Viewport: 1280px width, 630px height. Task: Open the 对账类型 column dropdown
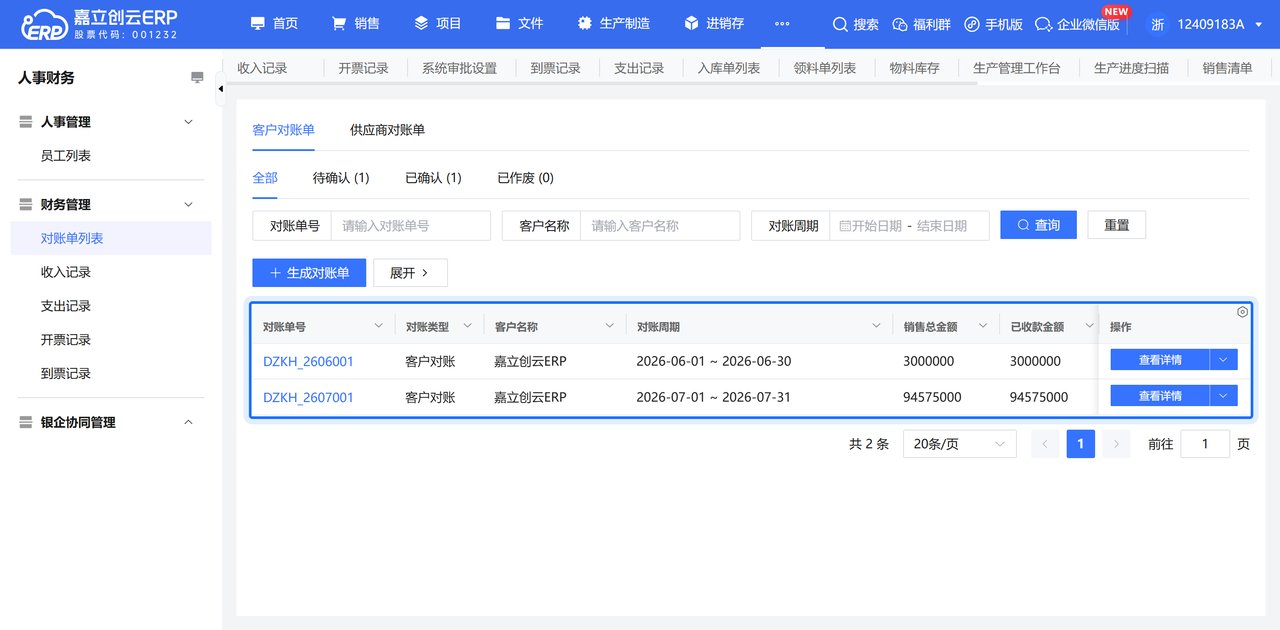(x=468, y=326)
